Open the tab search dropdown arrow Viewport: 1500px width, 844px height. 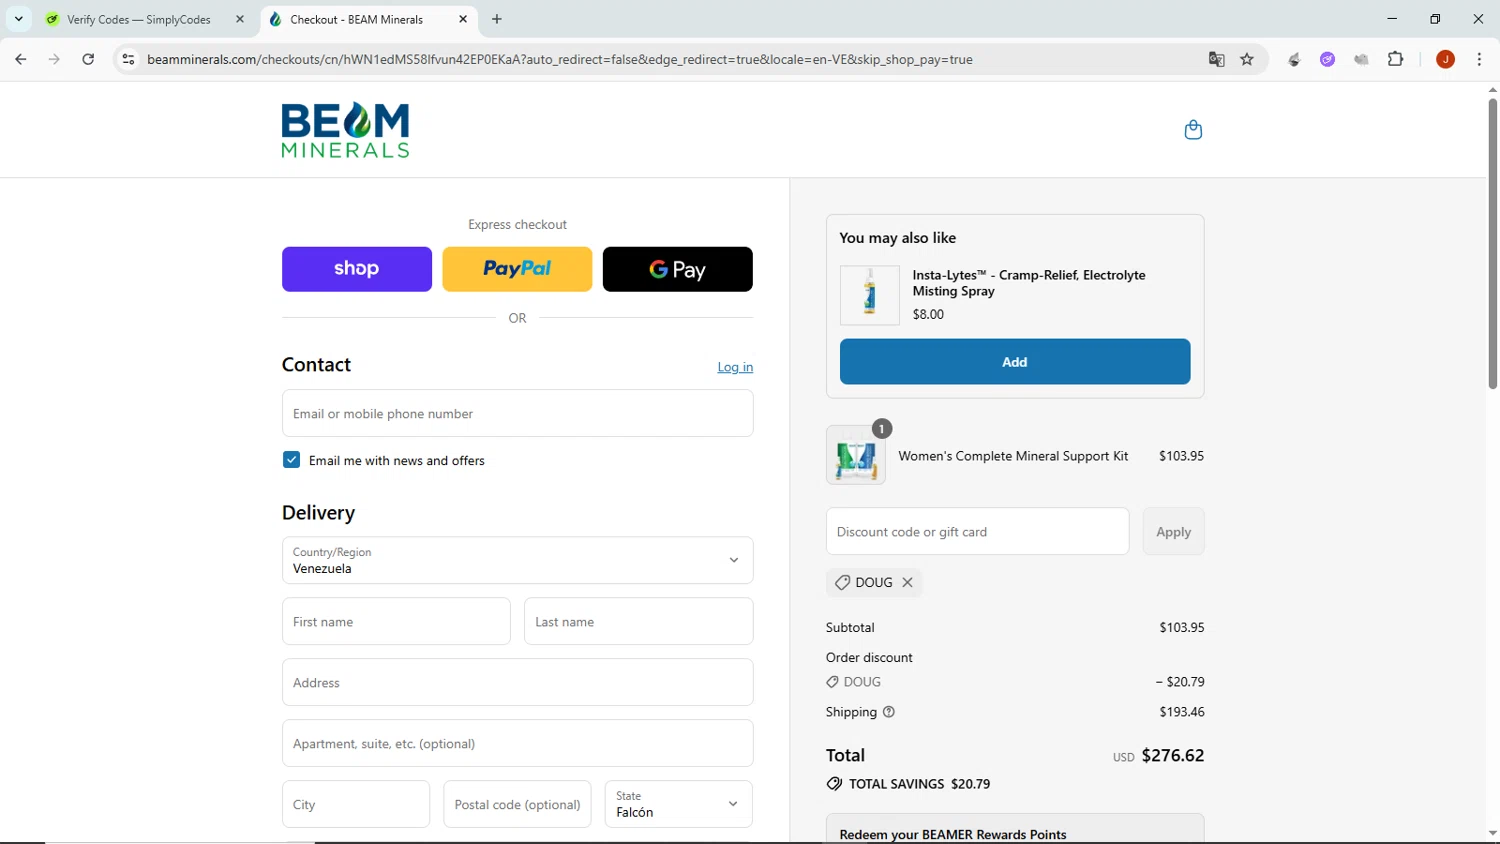pyautogui.click(x=18, y=19)
